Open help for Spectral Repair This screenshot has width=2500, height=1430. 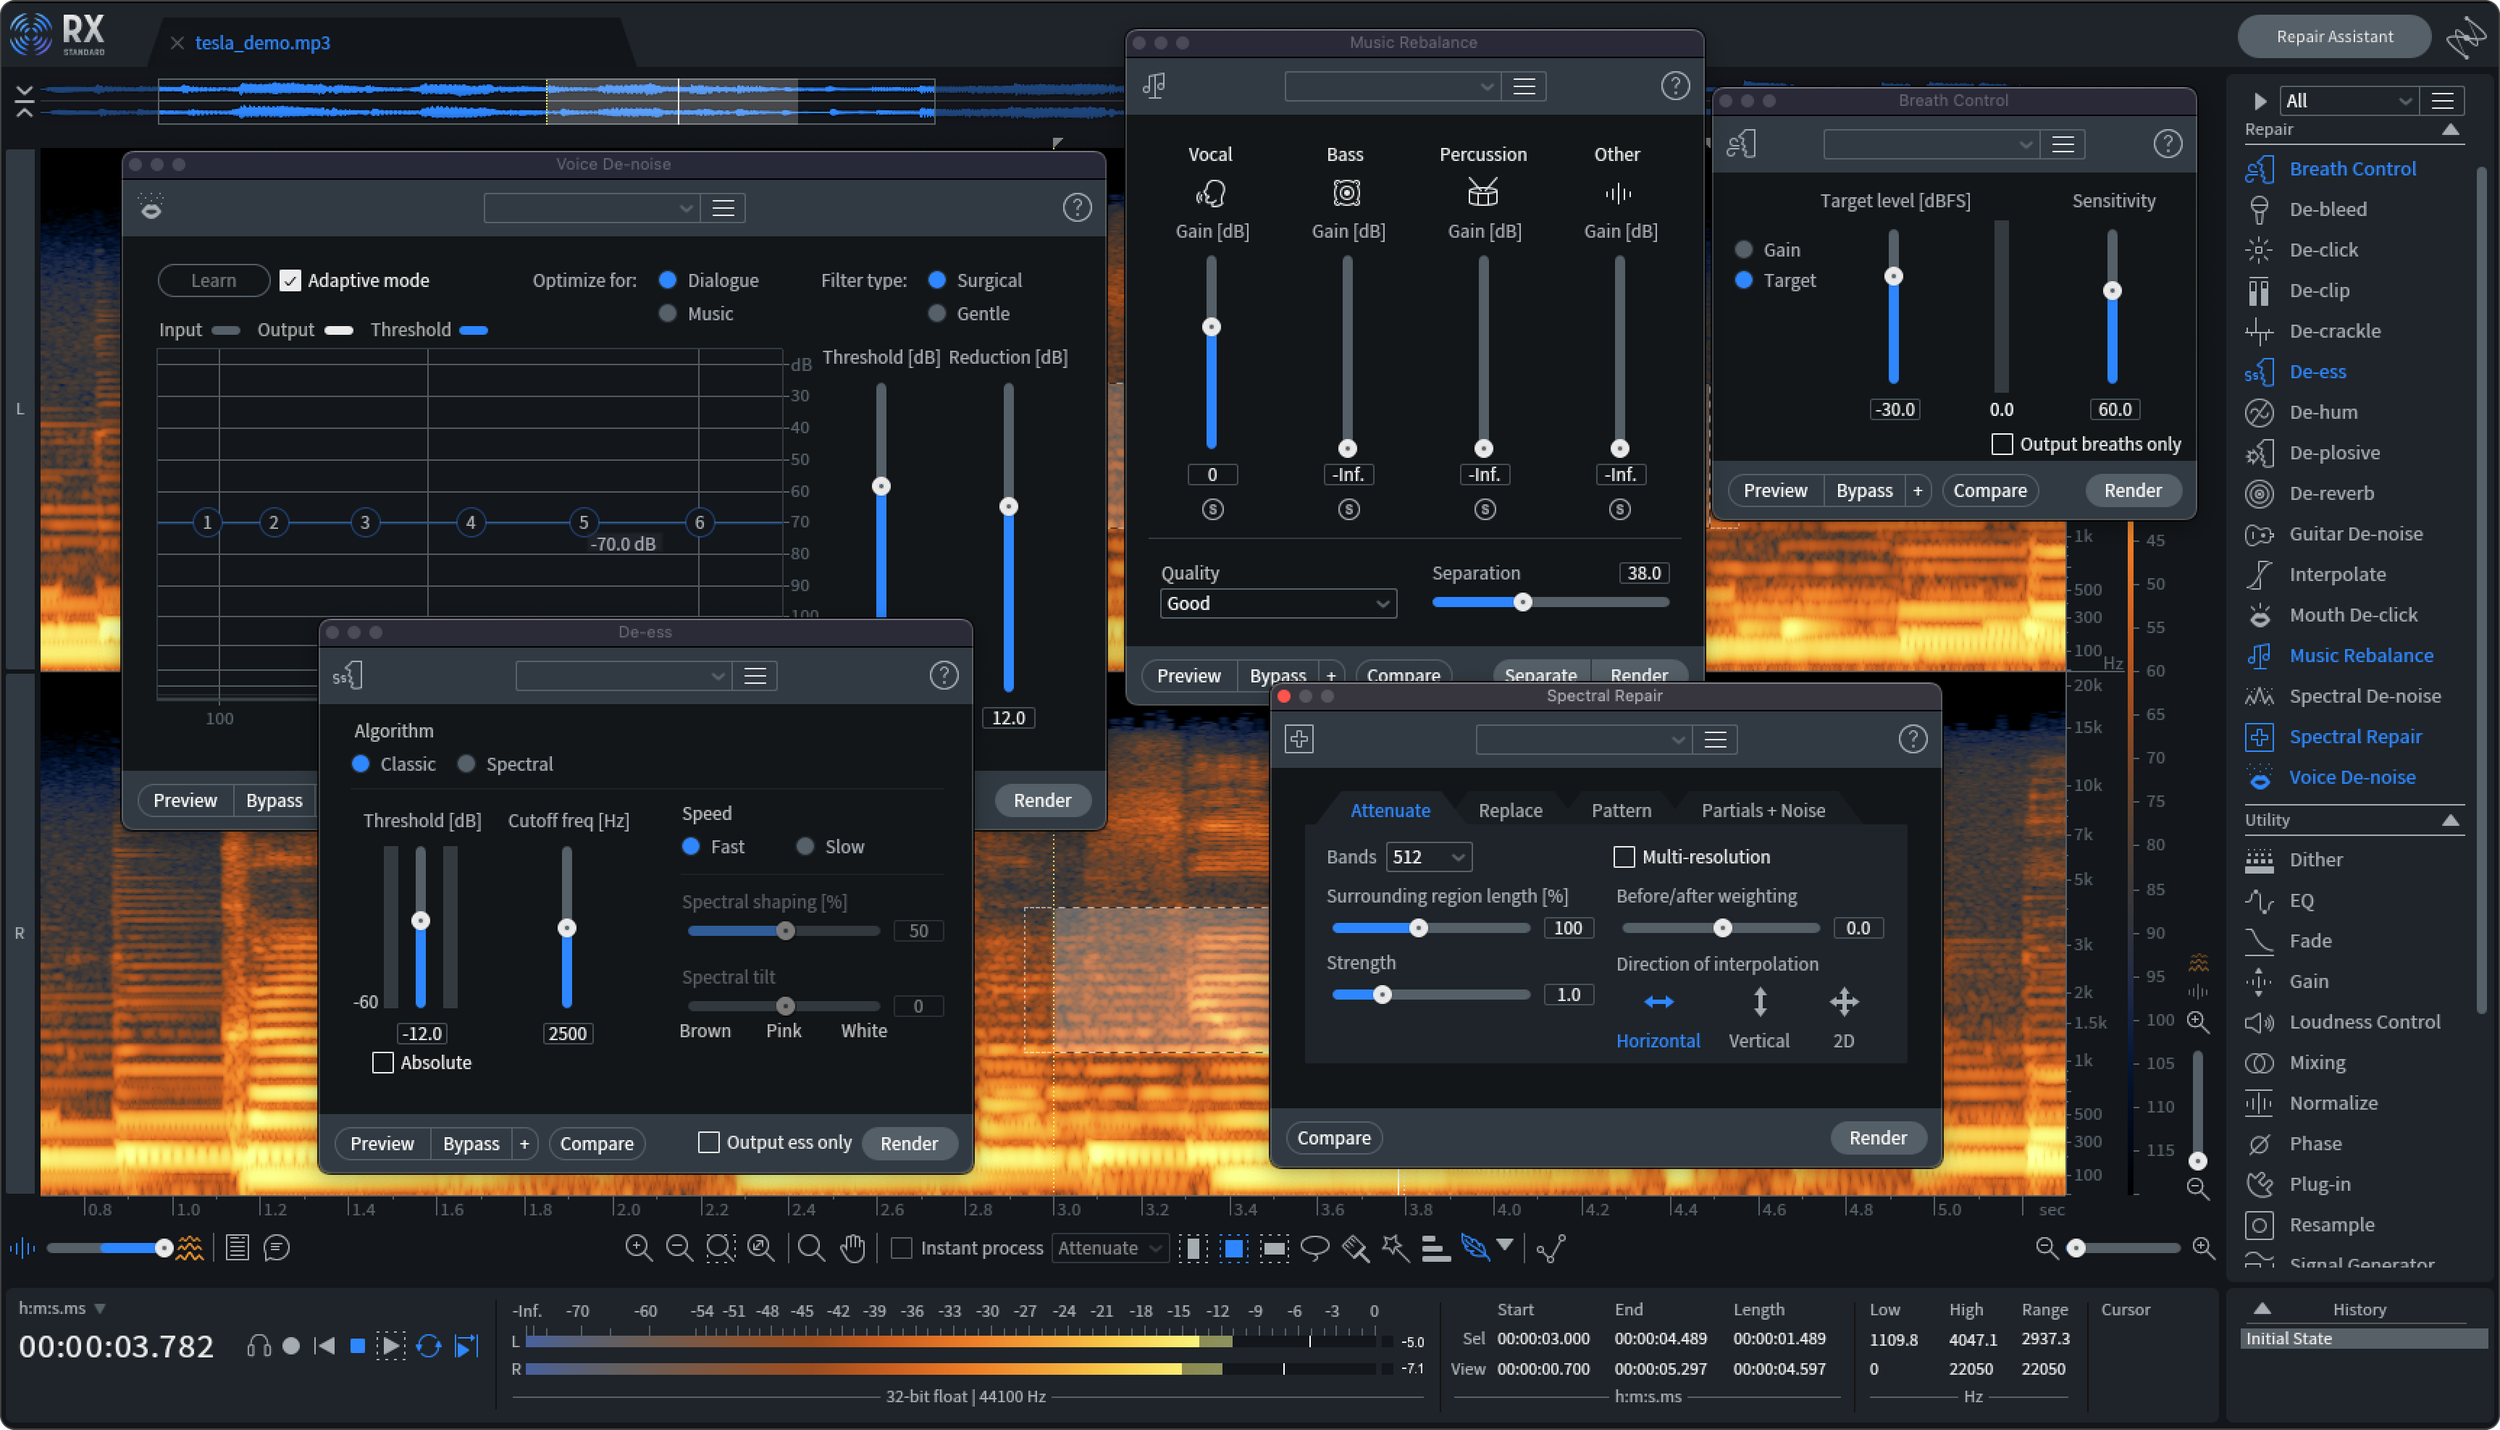1912,739
